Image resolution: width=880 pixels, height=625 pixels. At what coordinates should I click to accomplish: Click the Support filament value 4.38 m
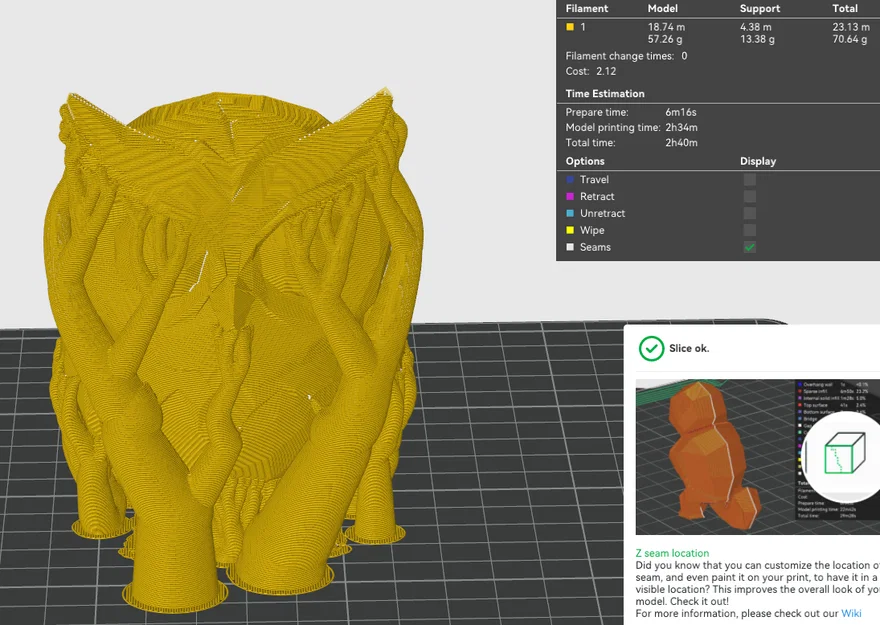755,27
